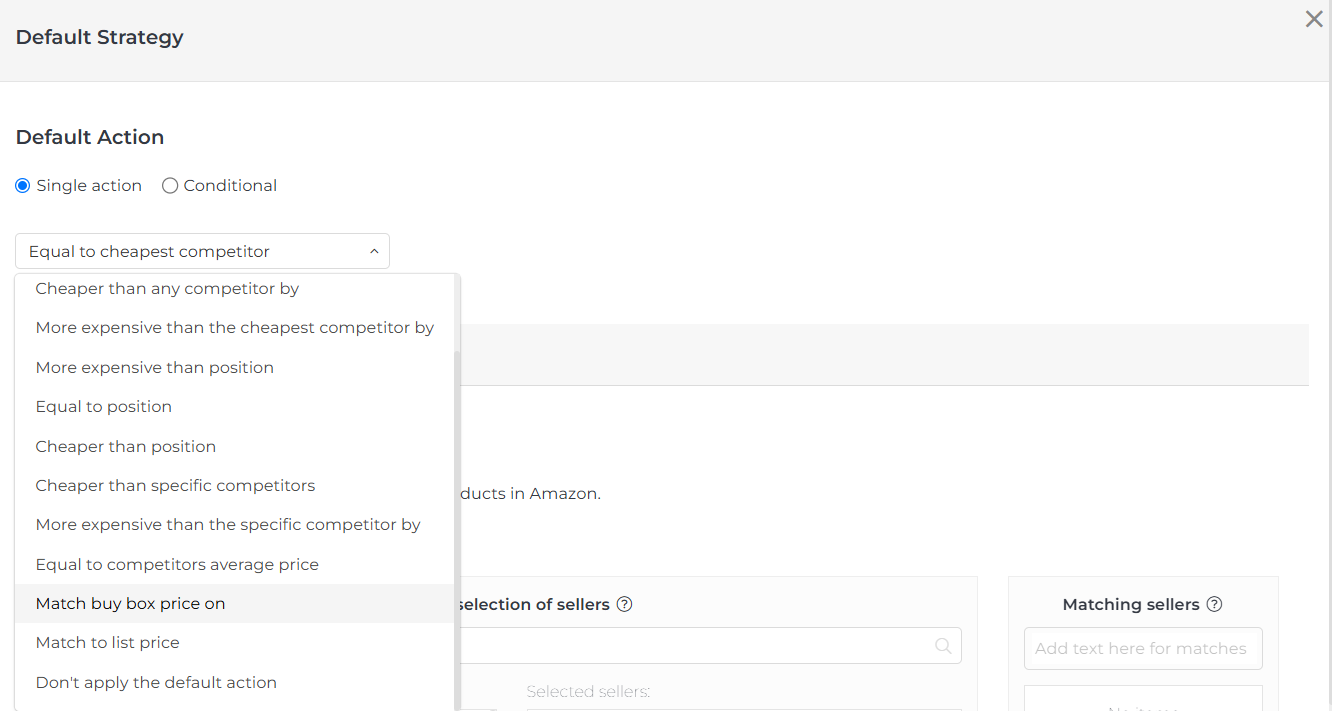Select Equal to position option
Viewport: 1332px width, 711px height.
[x=103, y=407]
